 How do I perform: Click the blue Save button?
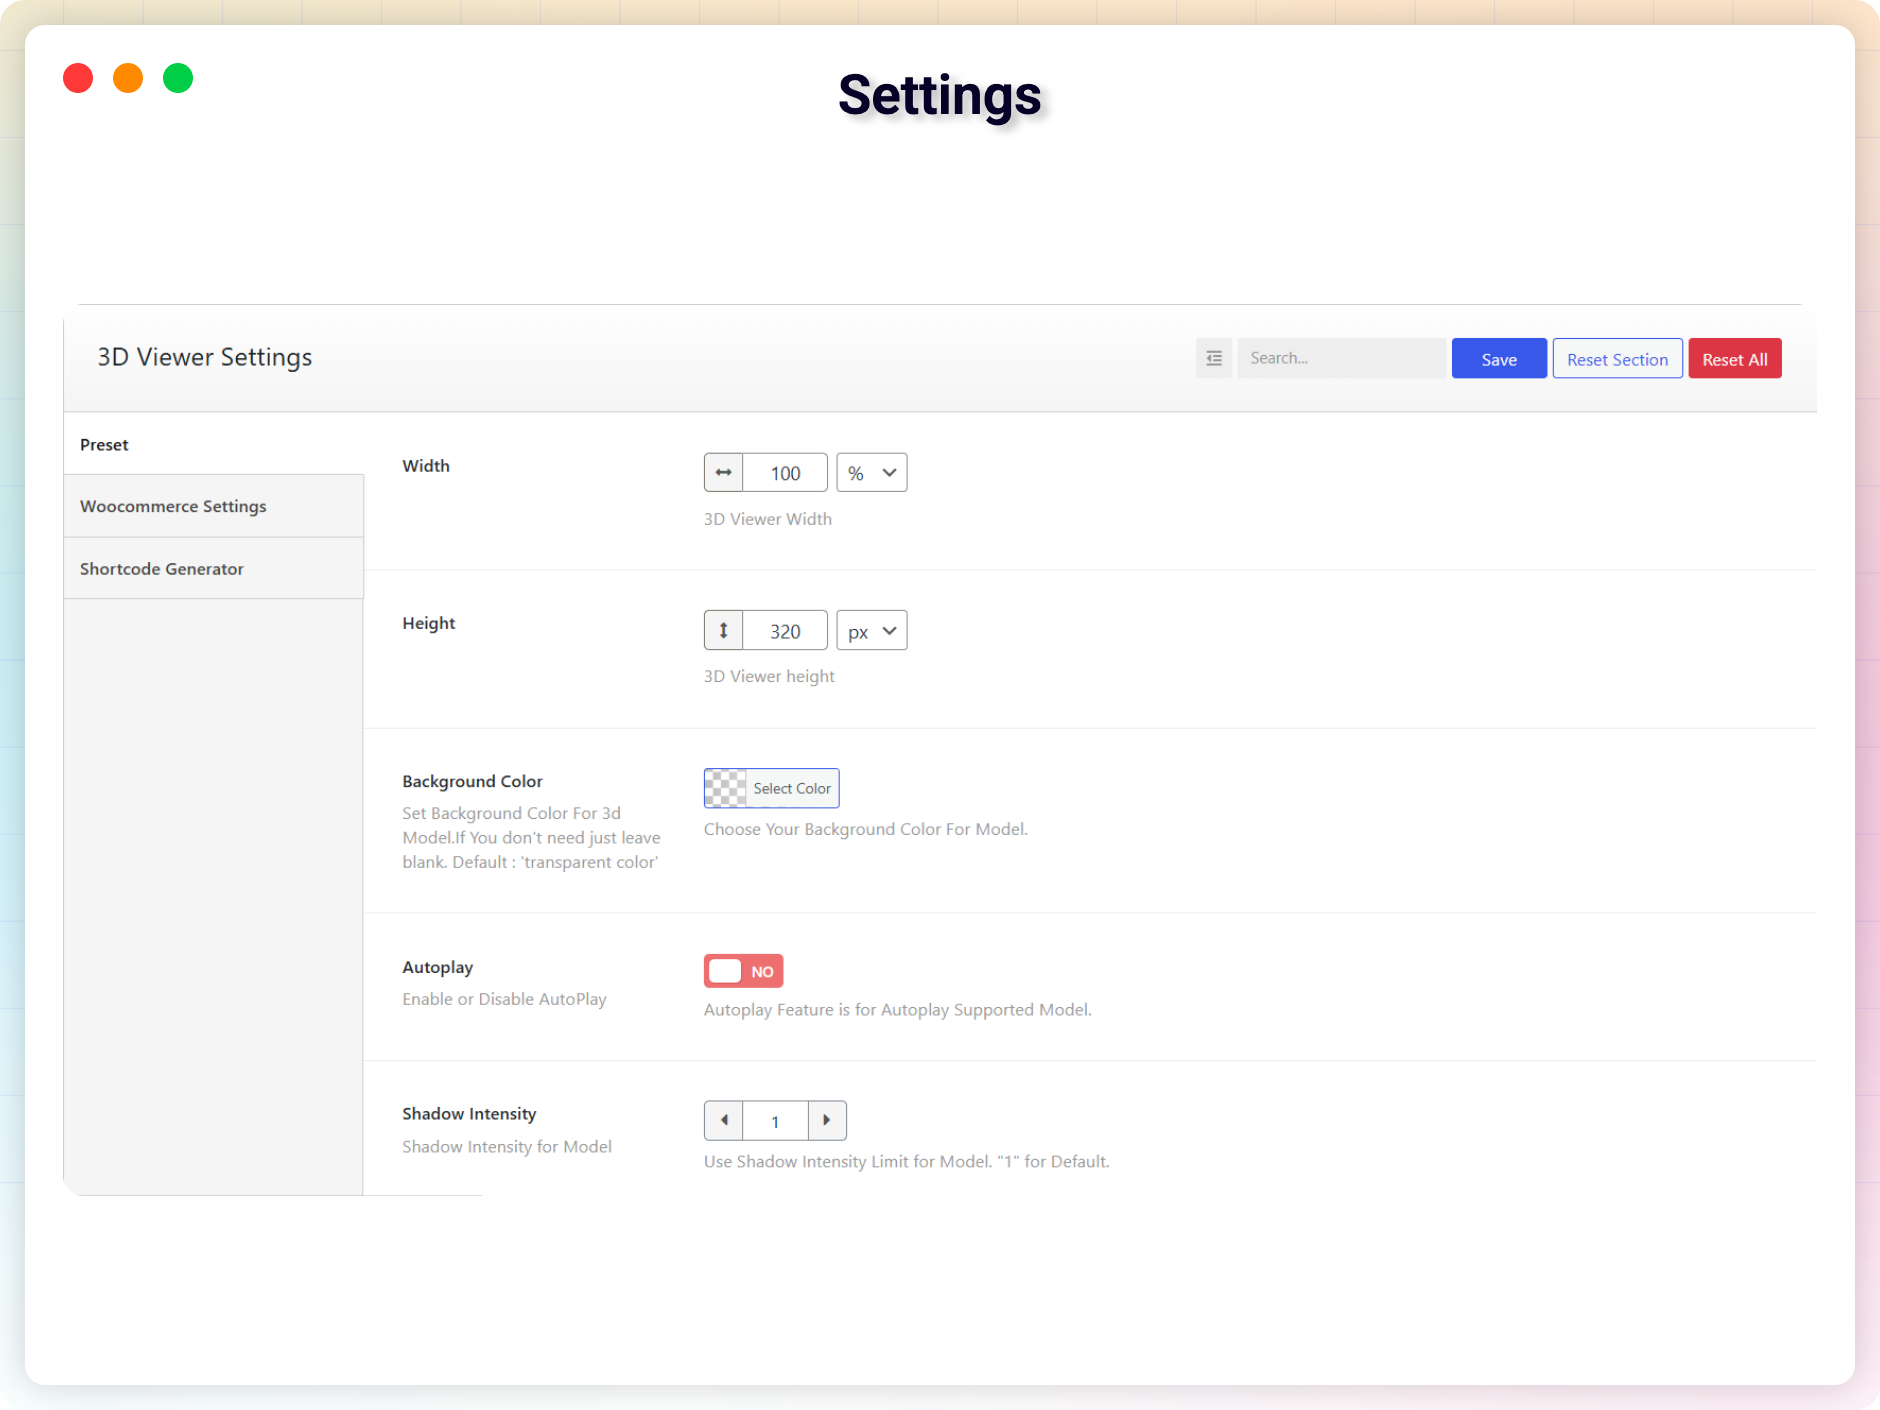click(1499, 358)
